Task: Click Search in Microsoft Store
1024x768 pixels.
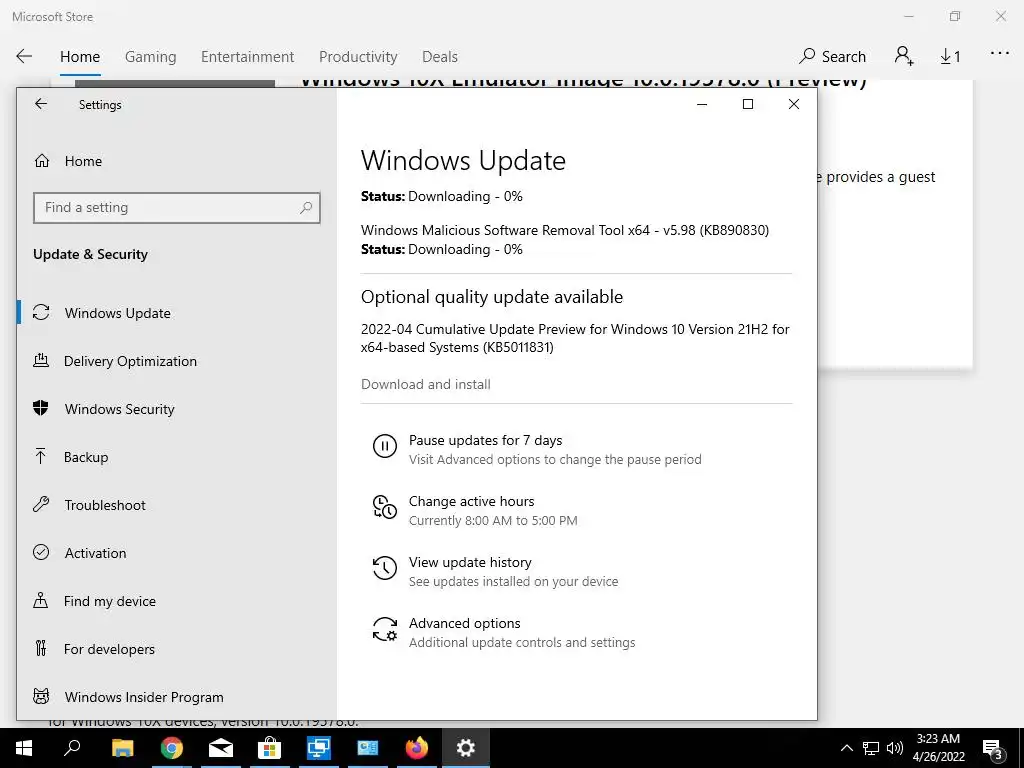Action: tap(832, 57)
